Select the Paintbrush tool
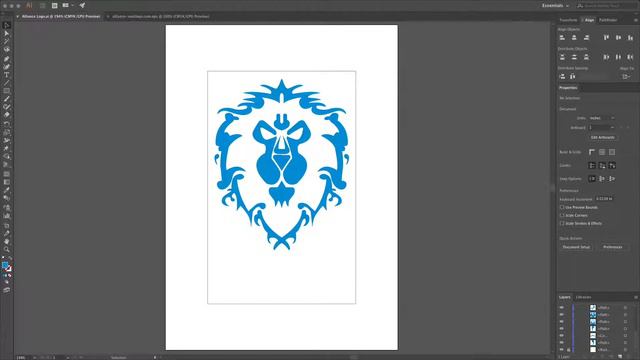 [x=7, y=99]
